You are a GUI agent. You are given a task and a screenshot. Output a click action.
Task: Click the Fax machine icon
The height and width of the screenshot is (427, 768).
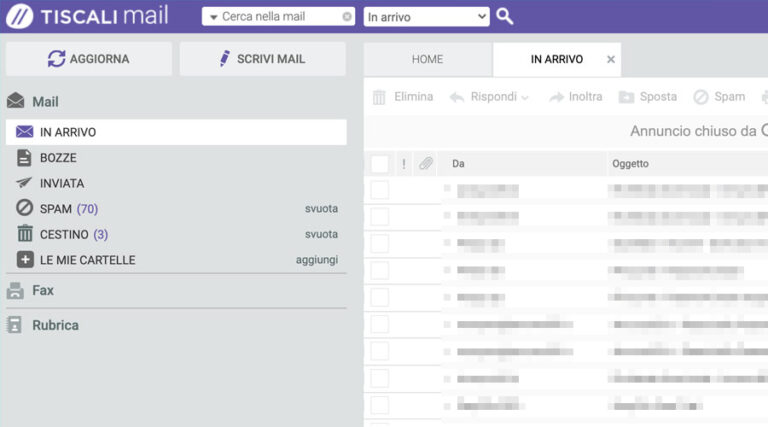pos(15,291)
